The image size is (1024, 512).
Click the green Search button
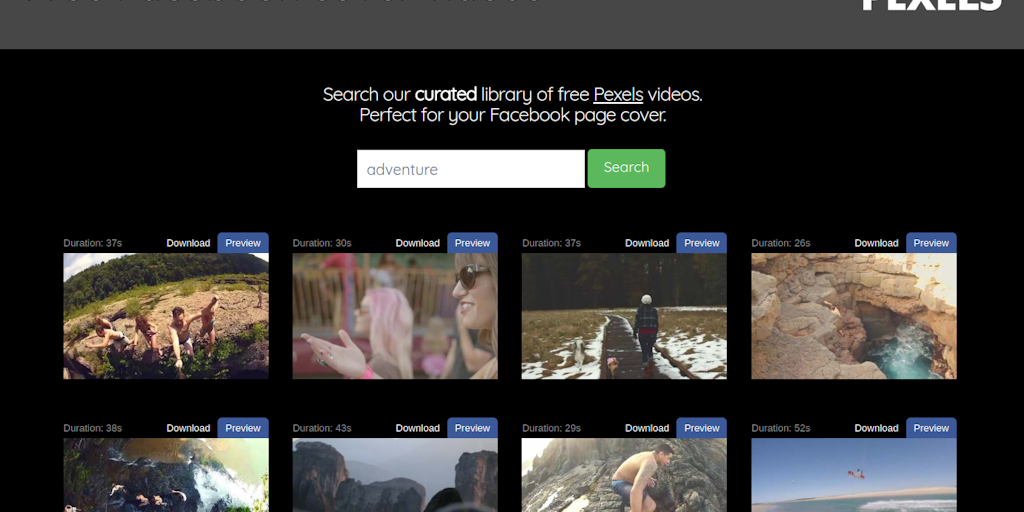626,168
